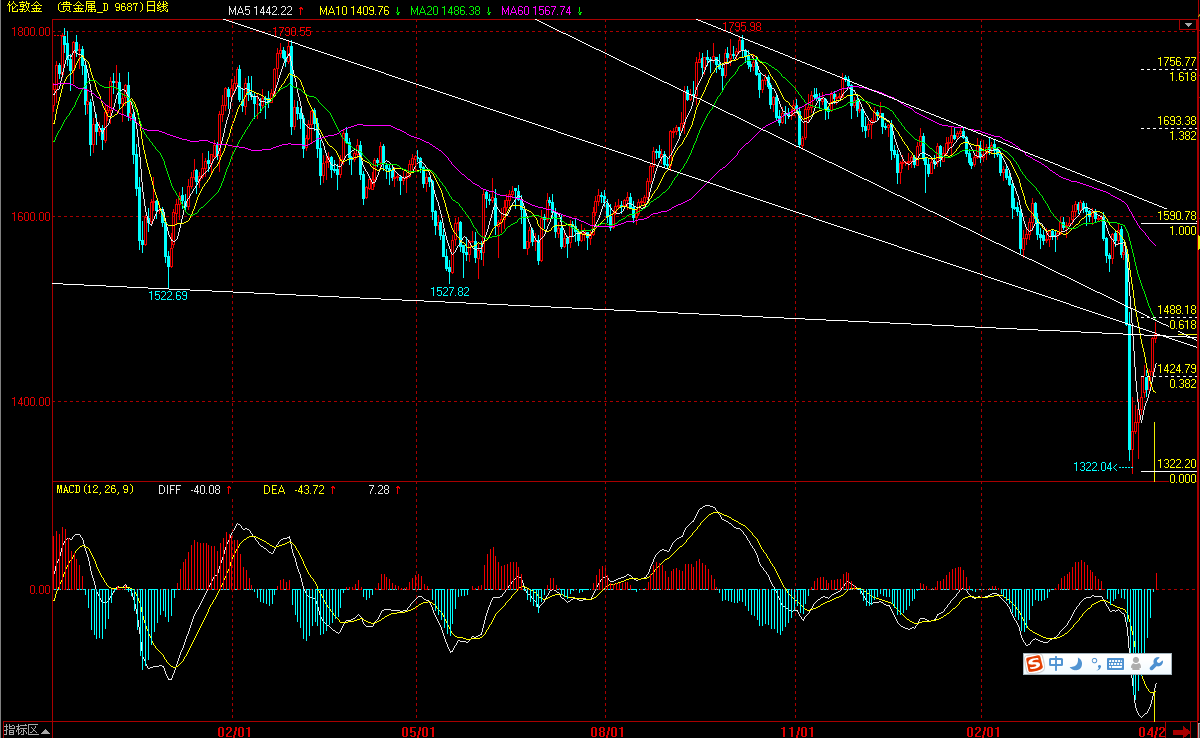Image resolution: width=1200 pixels, height=738 pixels.
Task: Toggle Chinese/English mode with 中 icon
Action: [x=1056, y=664]
